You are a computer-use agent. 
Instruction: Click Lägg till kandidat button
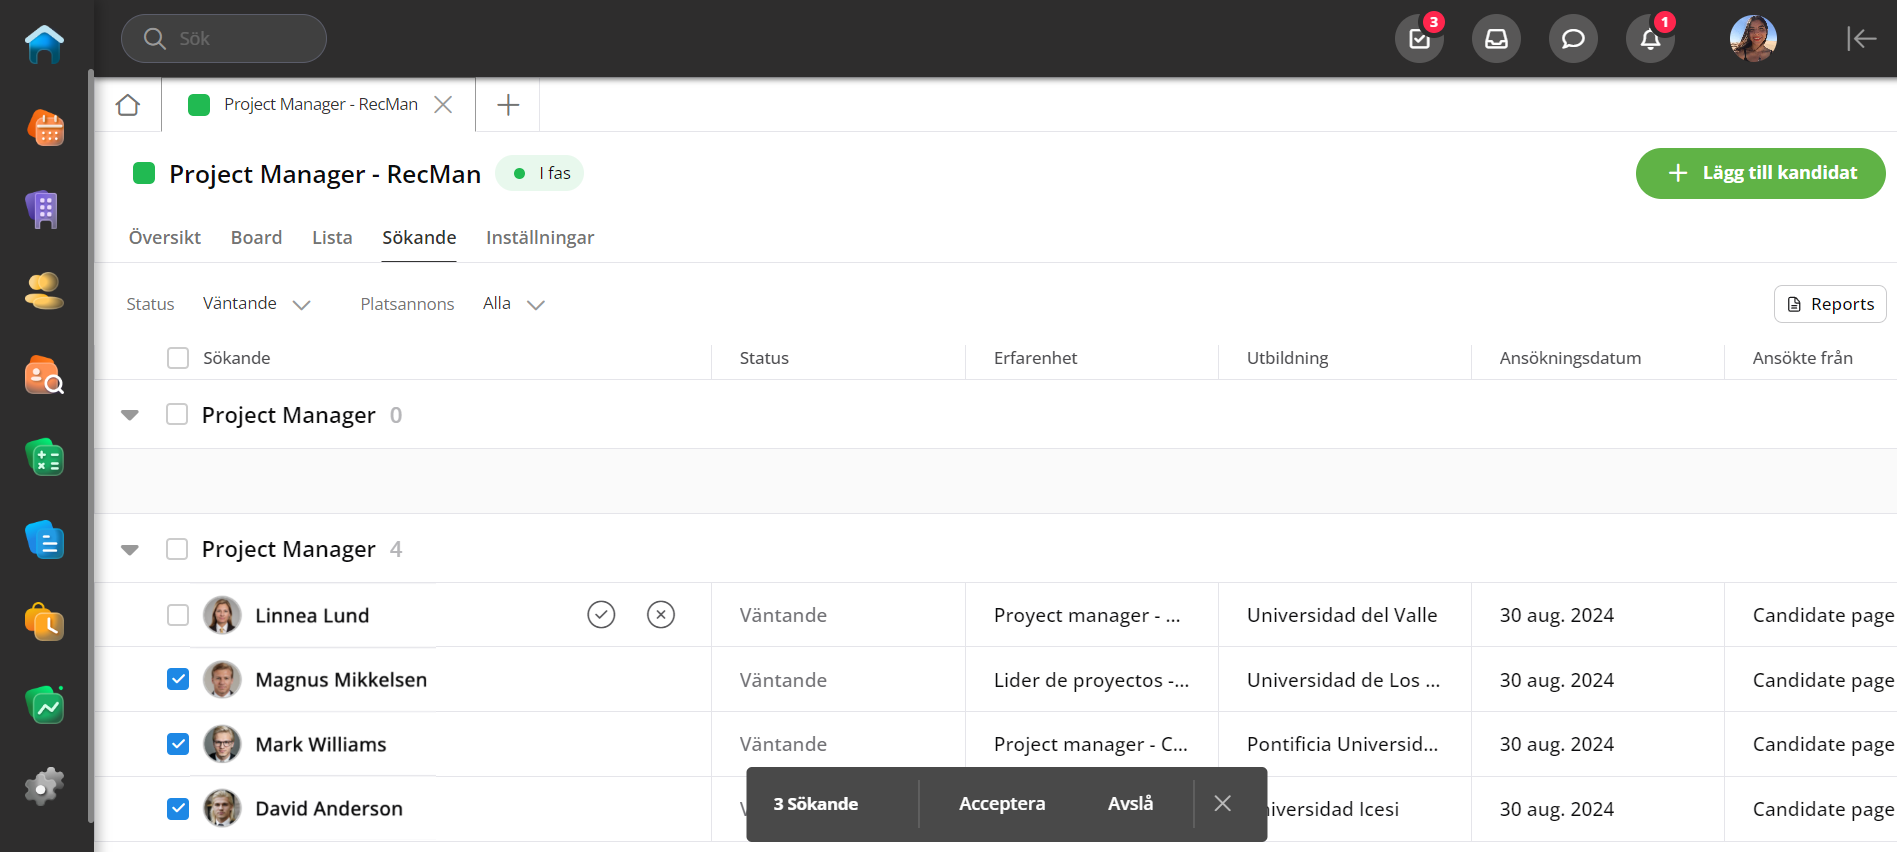(1760, 173)
